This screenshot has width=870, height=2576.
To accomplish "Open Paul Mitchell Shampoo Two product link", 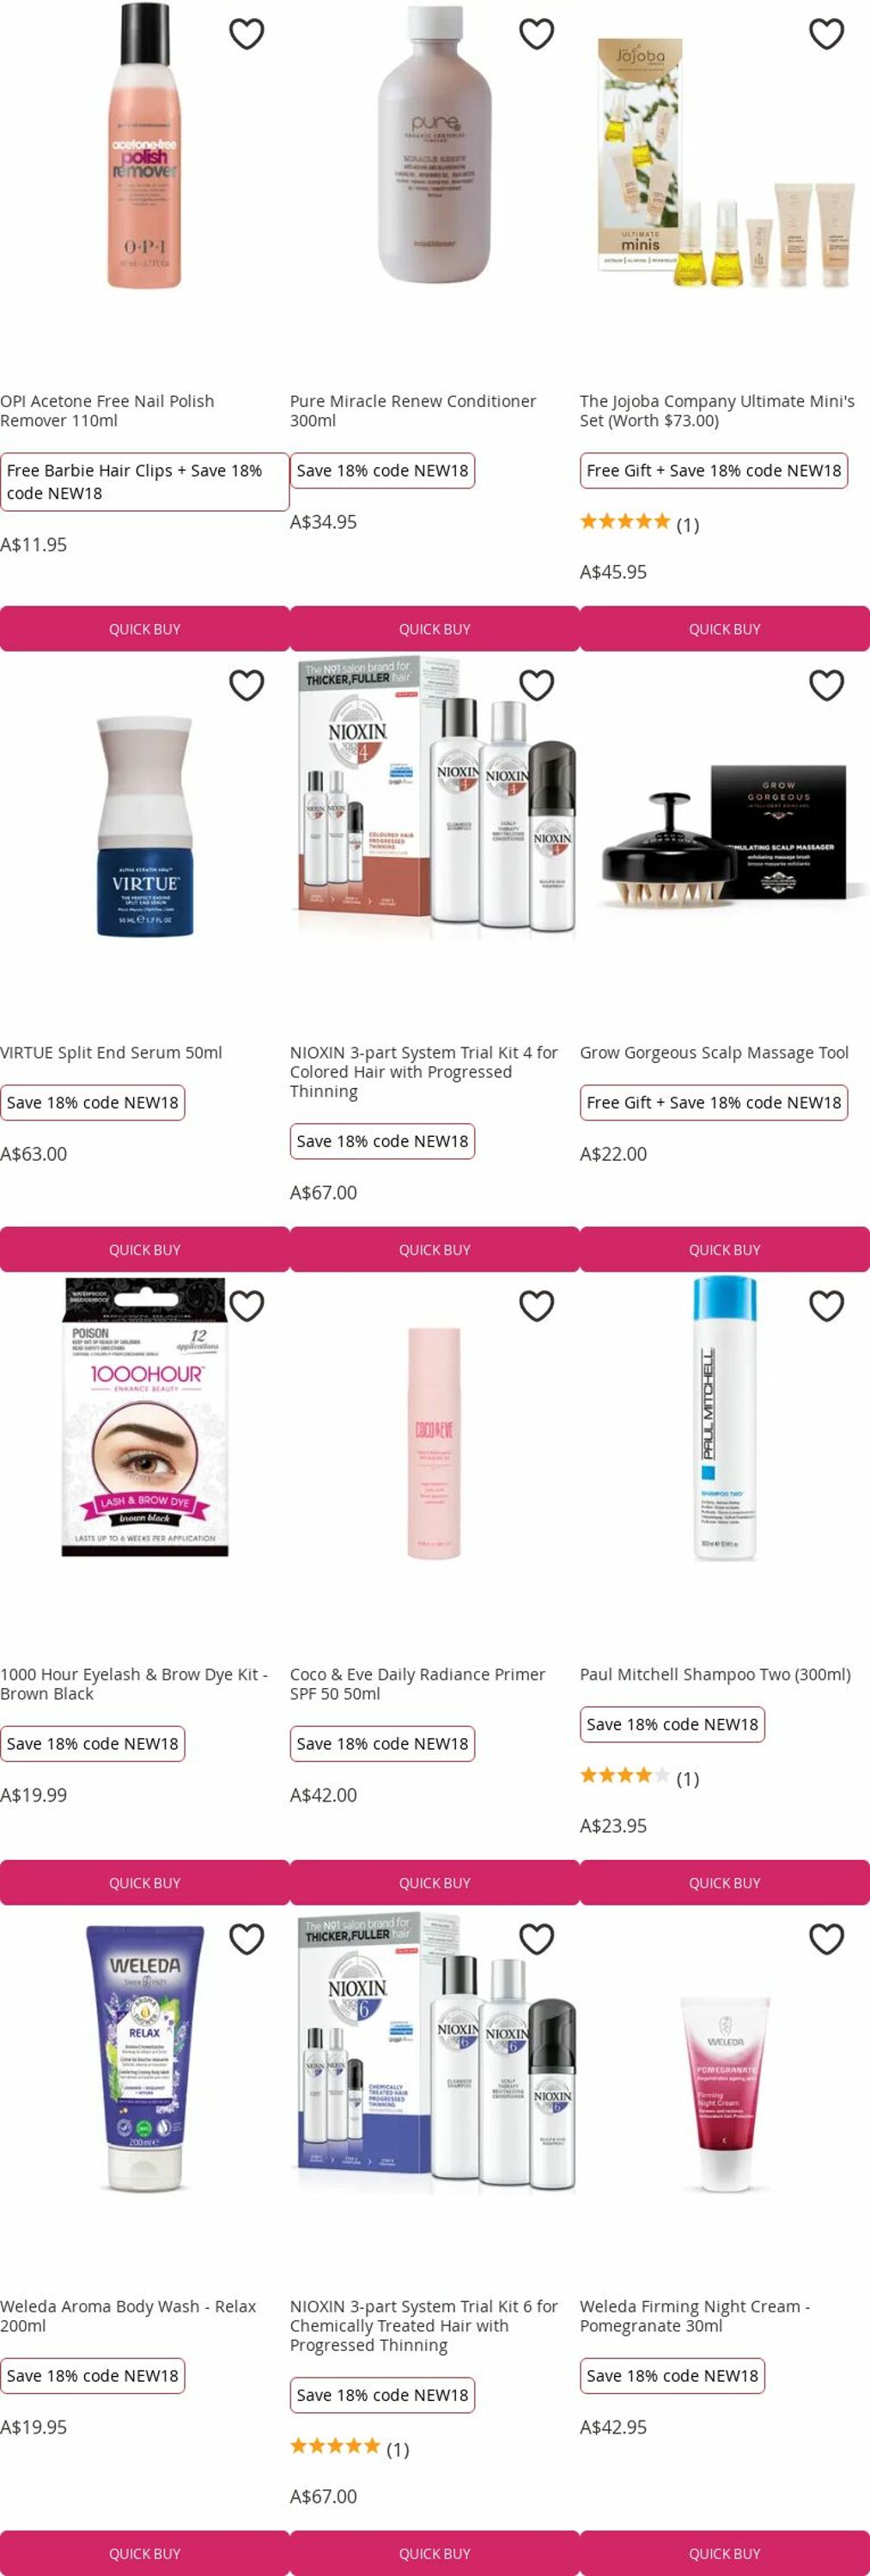I will 715,1674.
